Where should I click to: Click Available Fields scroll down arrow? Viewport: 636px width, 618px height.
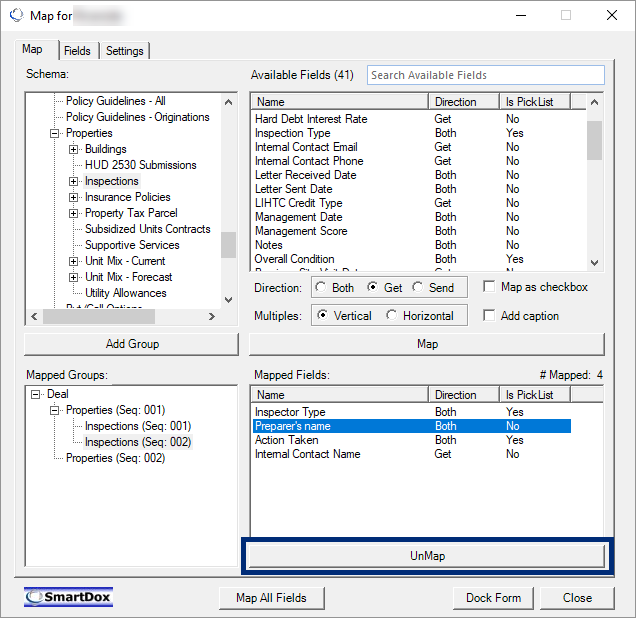(594, 262)
